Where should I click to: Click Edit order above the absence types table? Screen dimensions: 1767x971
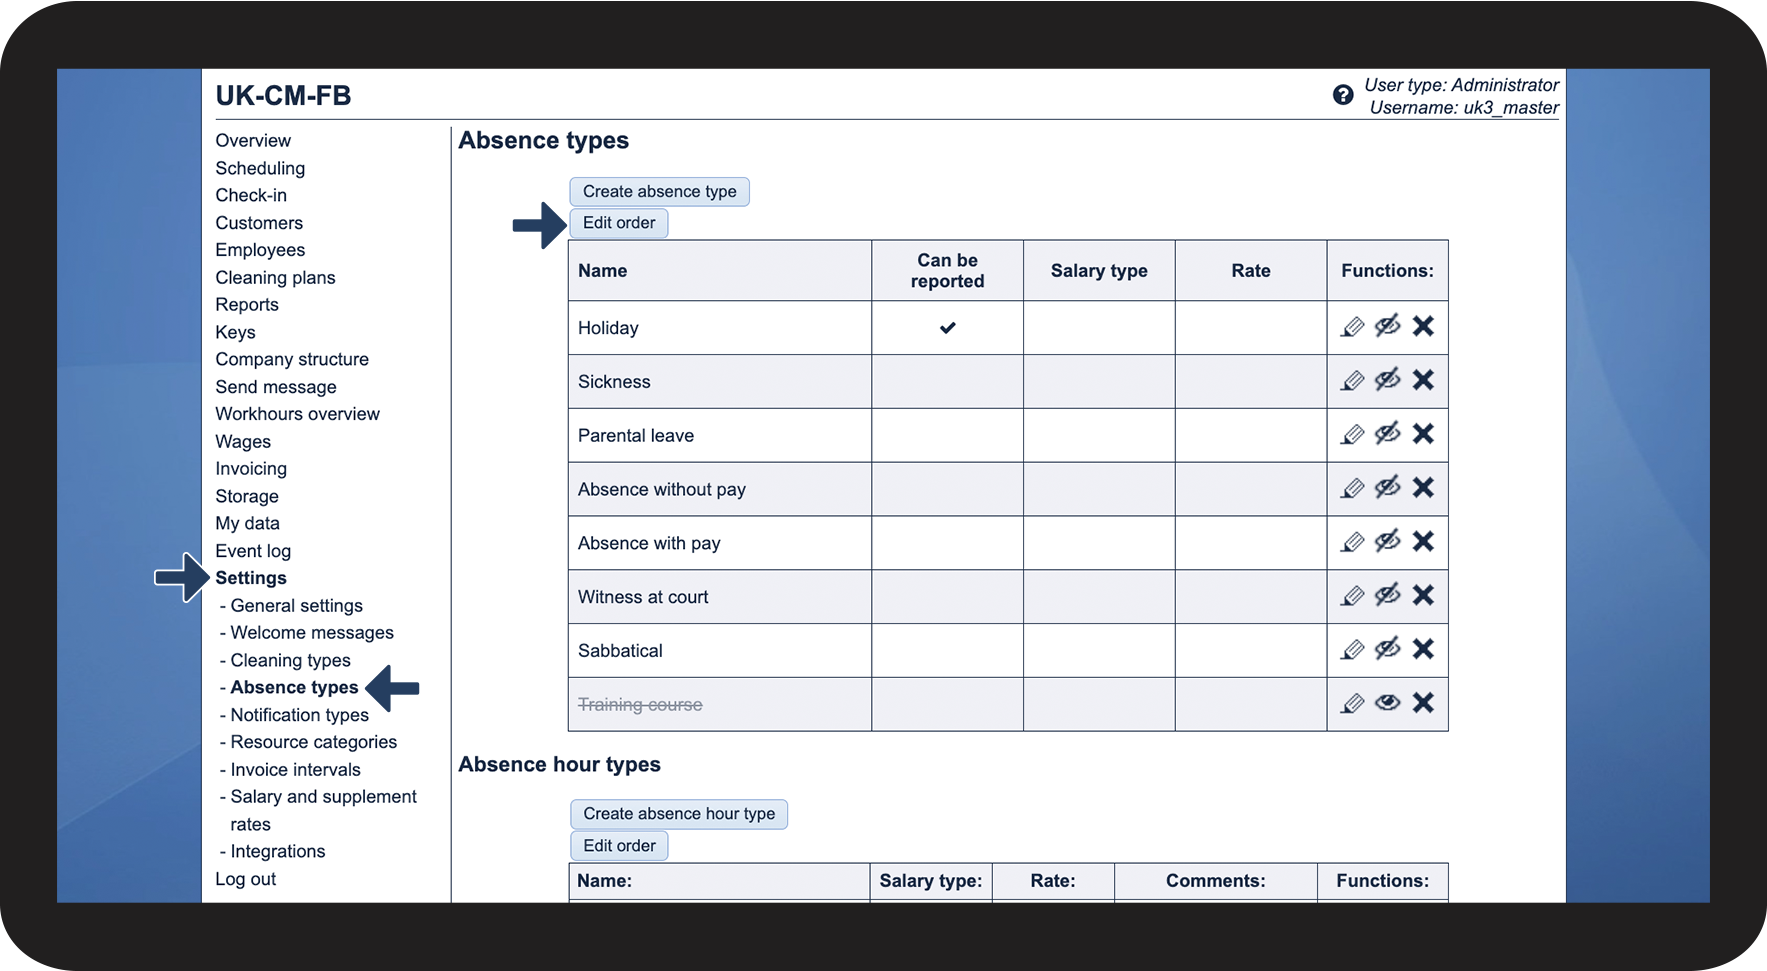click(619, 223)
